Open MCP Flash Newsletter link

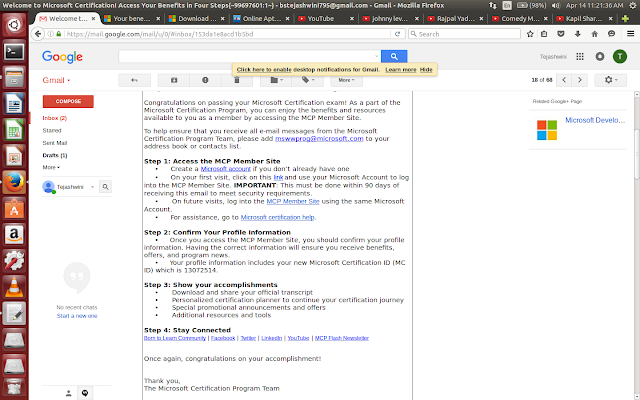coord(342,338)
